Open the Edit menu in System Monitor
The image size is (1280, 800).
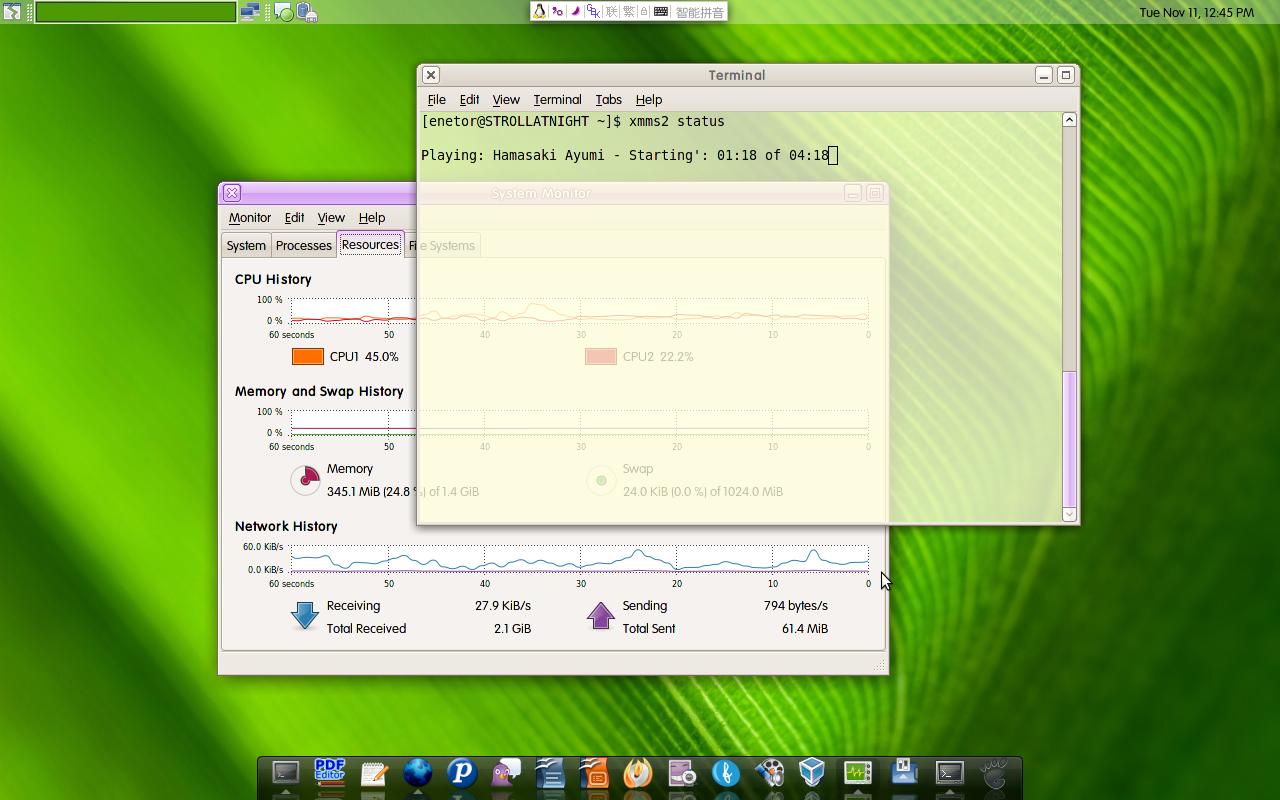(294, 218)
